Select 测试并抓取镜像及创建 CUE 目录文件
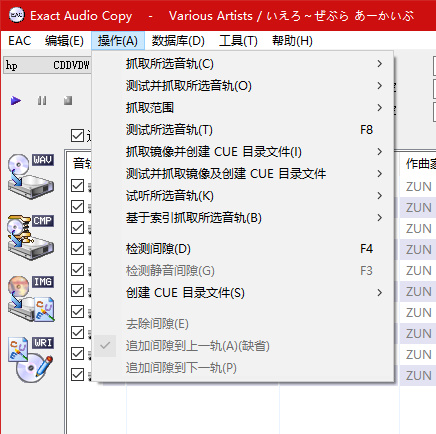 pyautogui.click(x=243, y=174)
